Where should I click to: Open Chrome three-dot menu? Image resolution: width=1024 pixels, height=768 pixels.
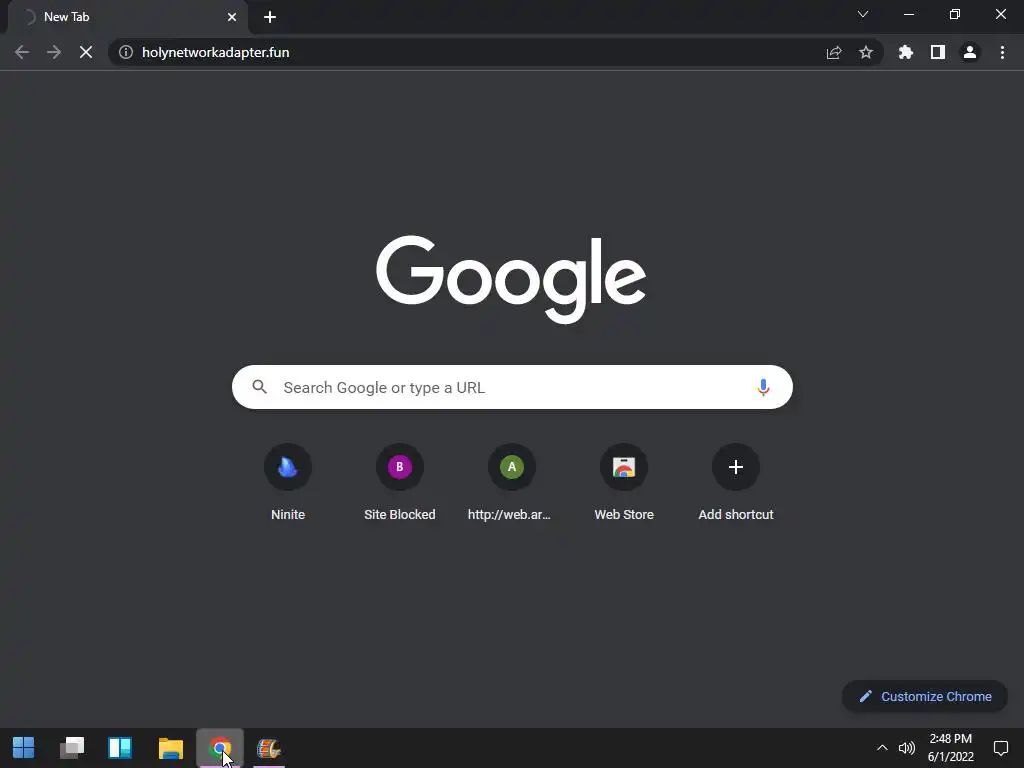[x=1002, y=52]
